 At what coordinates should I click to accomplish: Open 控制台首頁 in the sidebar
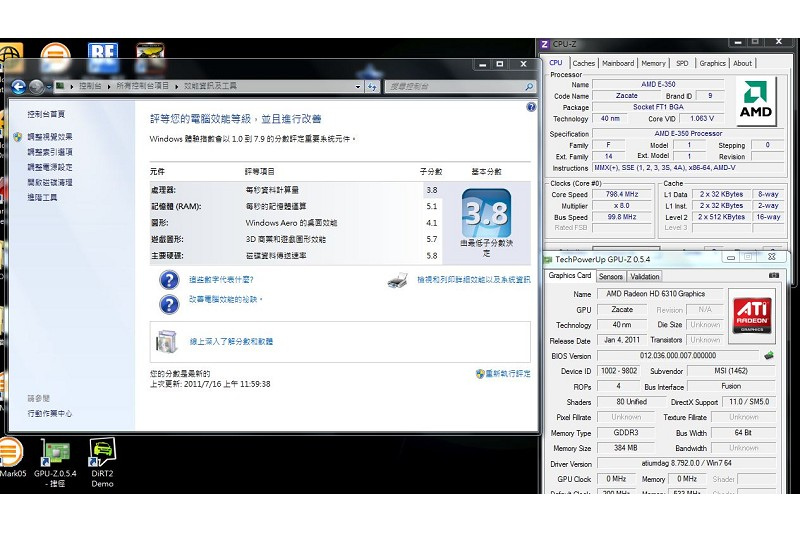click(46, 114)
